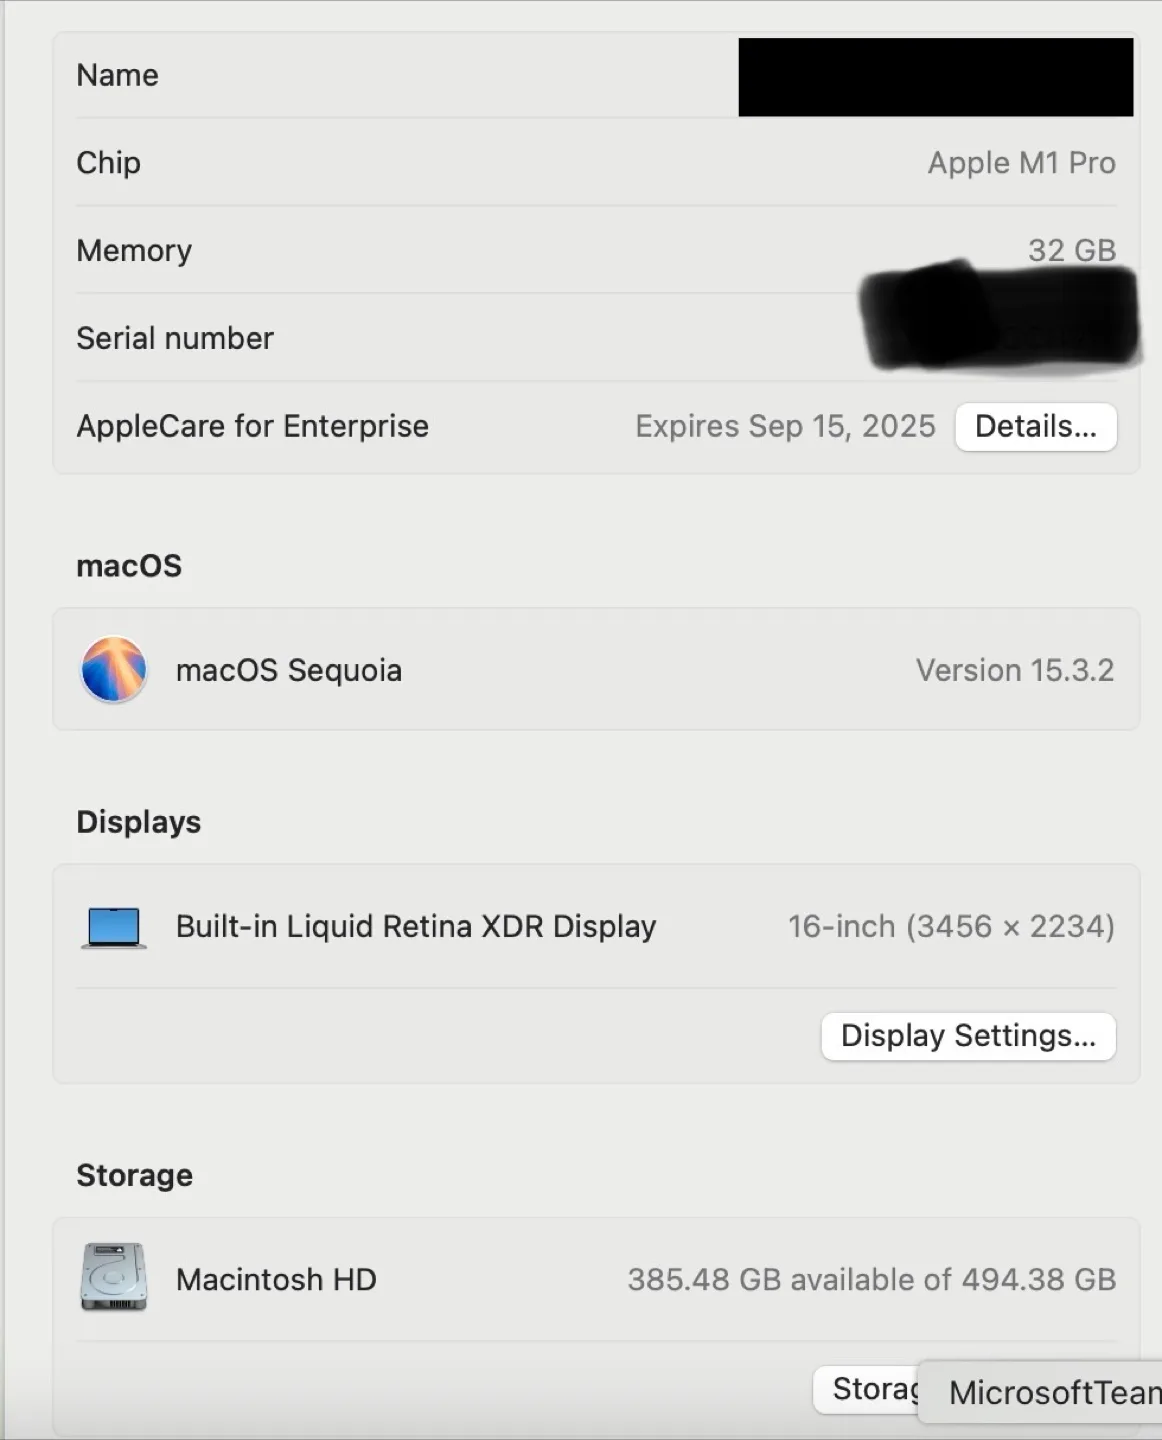
Task: Open AppleCare Details dialog
Action: [1036, 426]
